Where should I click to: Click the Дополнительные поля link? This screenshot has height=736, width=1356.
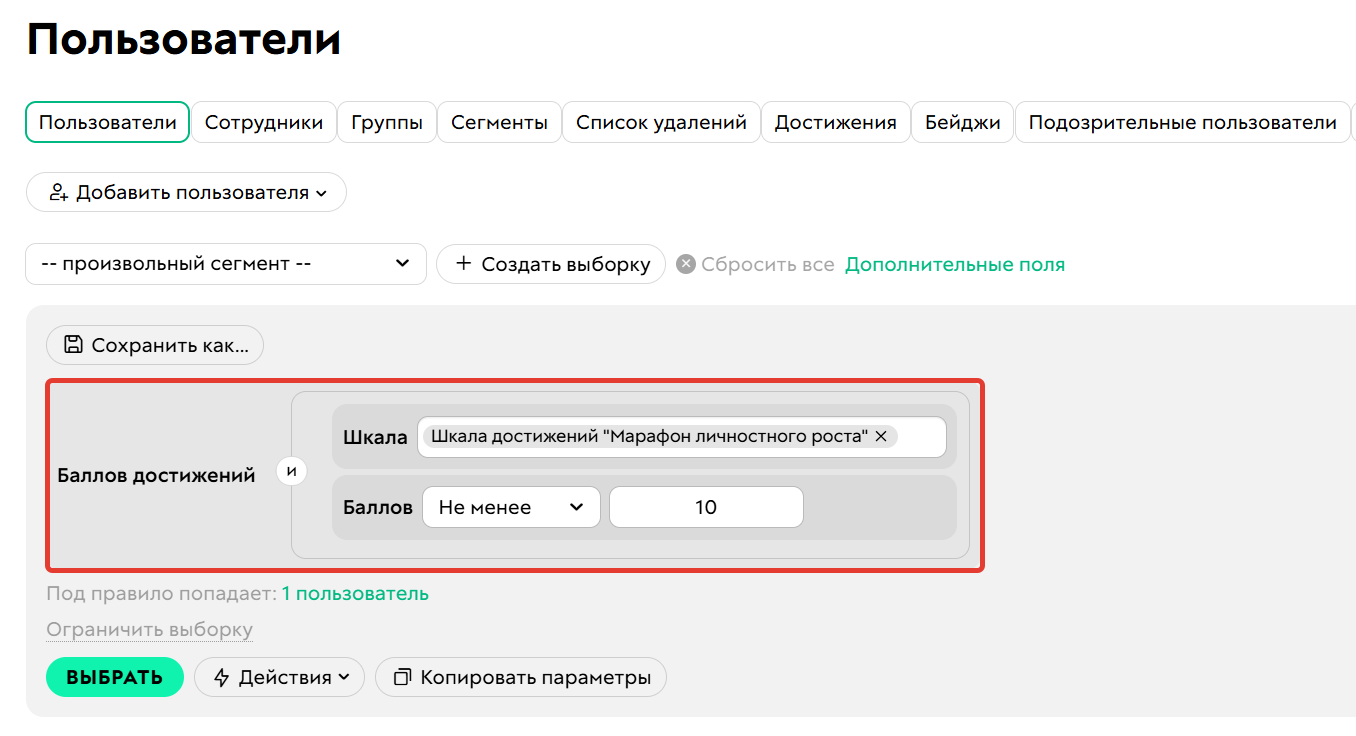pos(955,265)
